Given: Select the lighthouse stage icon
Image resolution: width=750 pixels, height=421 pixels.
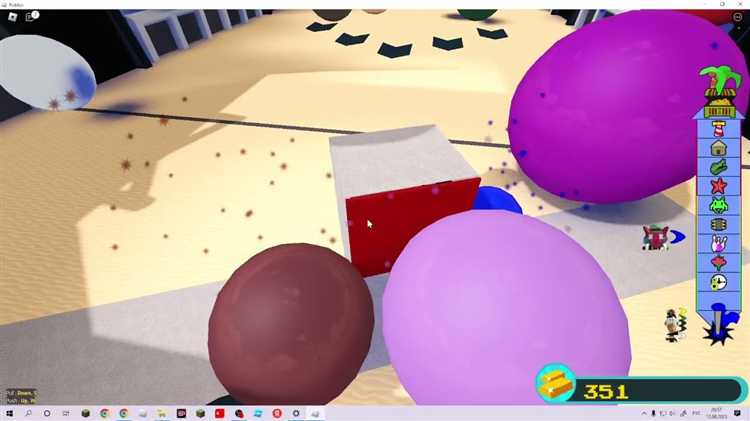Looking at the screenshot, I should tap(718, 129).
